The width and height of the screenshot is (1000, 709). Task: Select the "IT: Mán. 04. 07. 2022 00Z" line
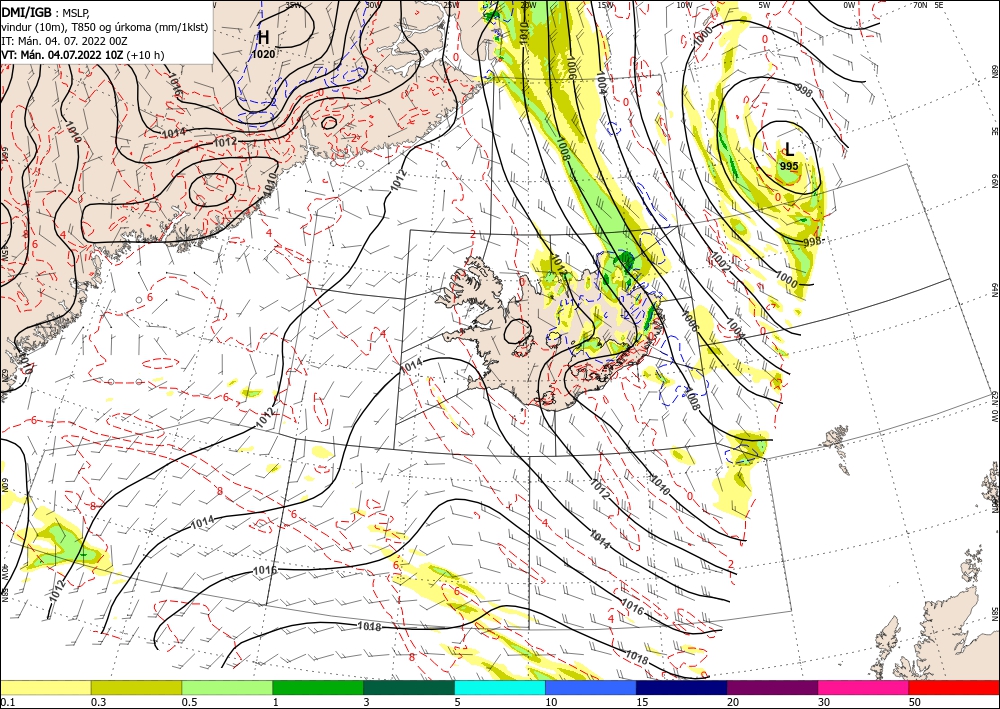coord(64,40)
